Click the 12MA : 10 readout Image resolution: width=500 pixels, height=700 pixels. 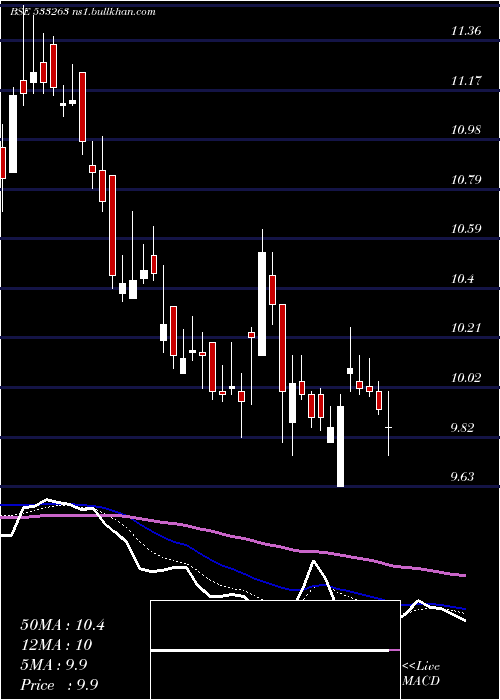pyautogui.click(x=56, y=645)
